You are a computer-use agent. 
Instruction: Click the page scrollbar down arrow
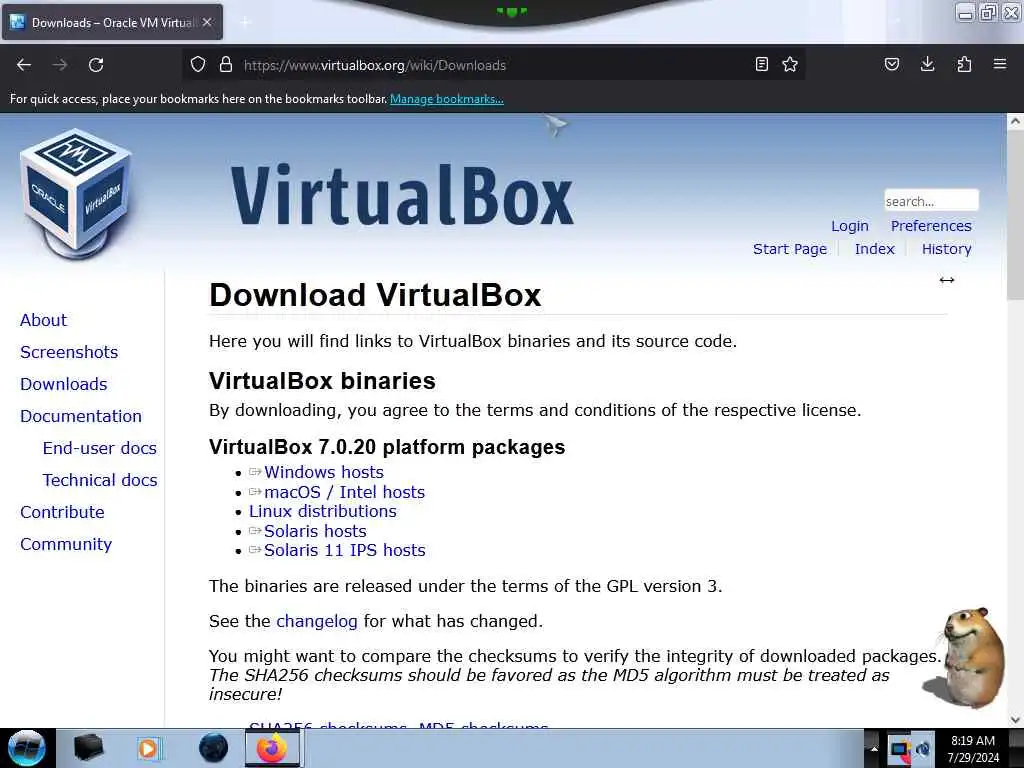pos(1015,720)
